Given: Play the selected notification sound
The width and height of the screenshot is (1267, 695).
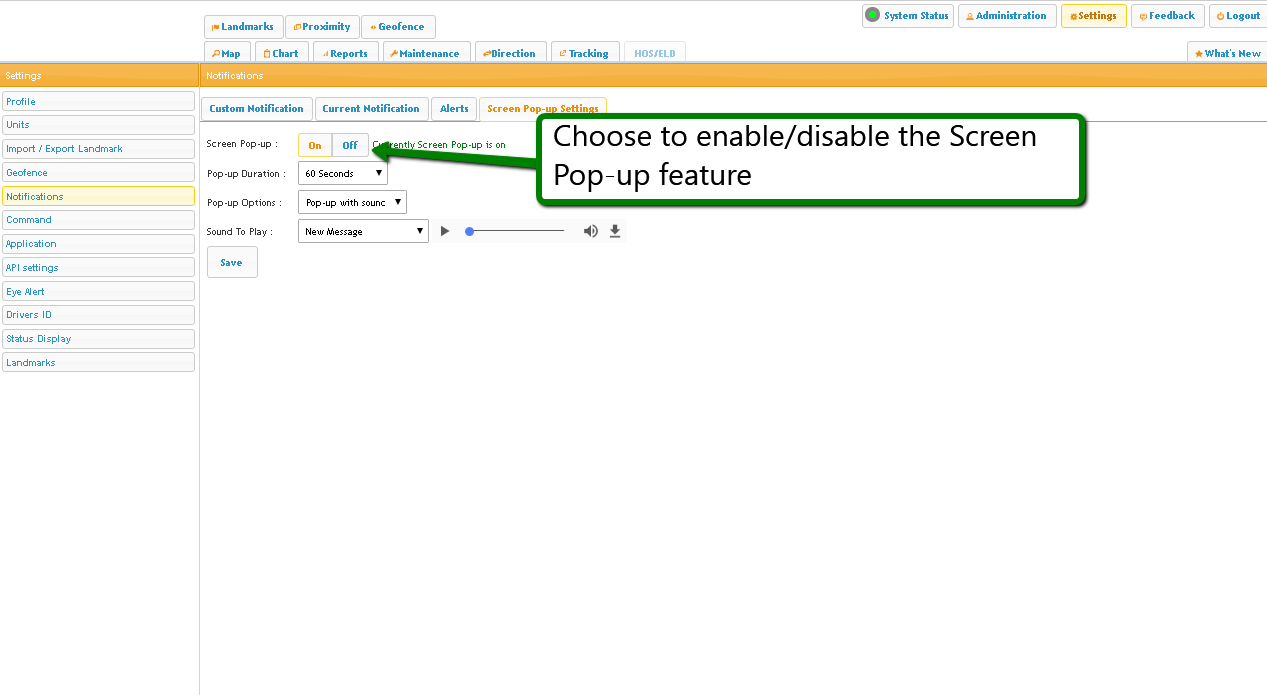Looking at the screenshot, I should (445, 231).
